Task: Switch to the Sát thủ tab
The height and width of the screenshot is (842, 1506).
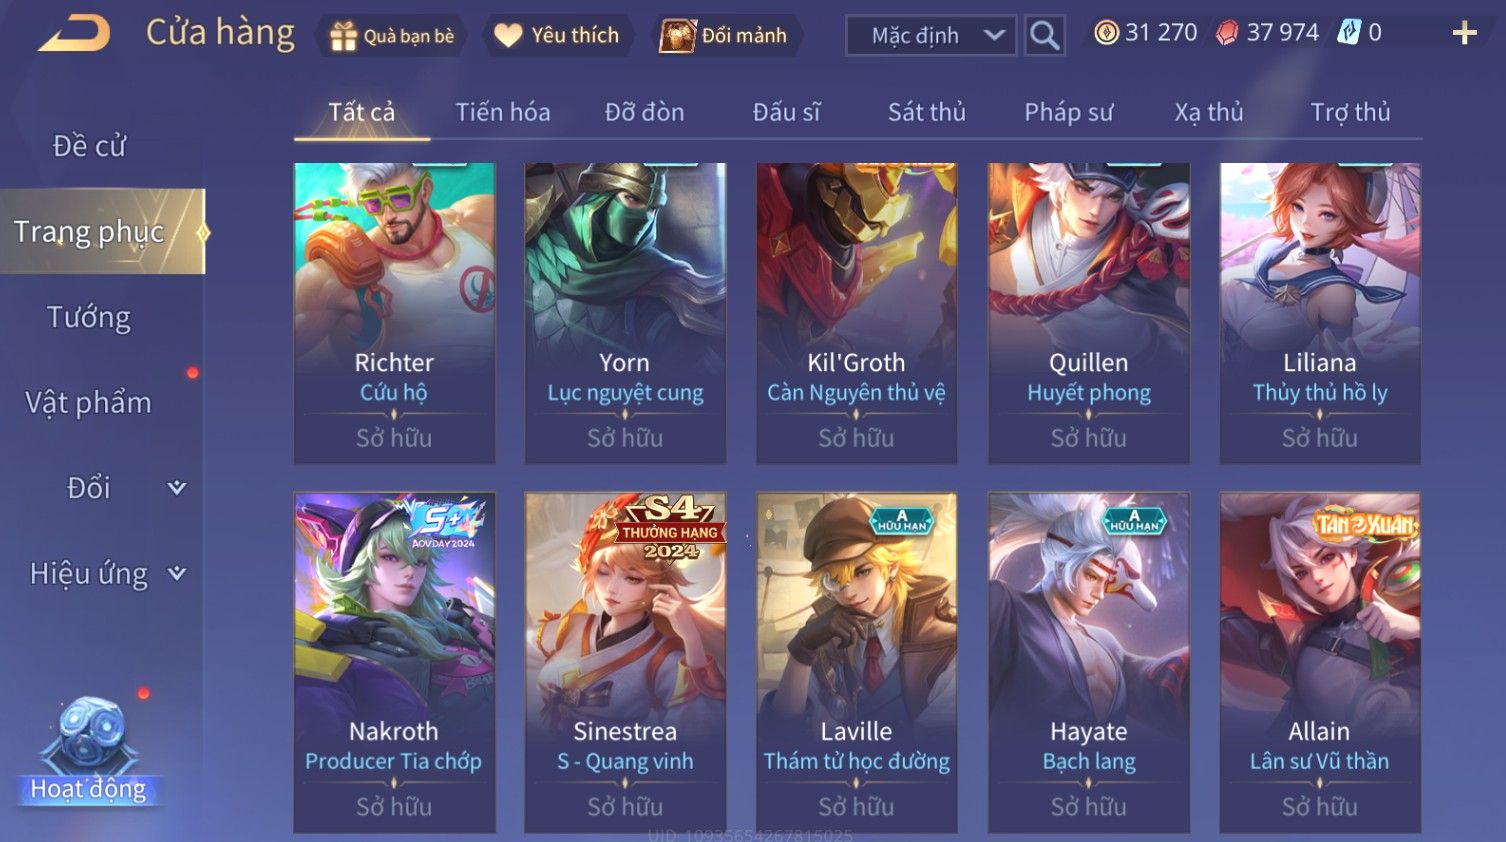Action: tap(927, 112)
